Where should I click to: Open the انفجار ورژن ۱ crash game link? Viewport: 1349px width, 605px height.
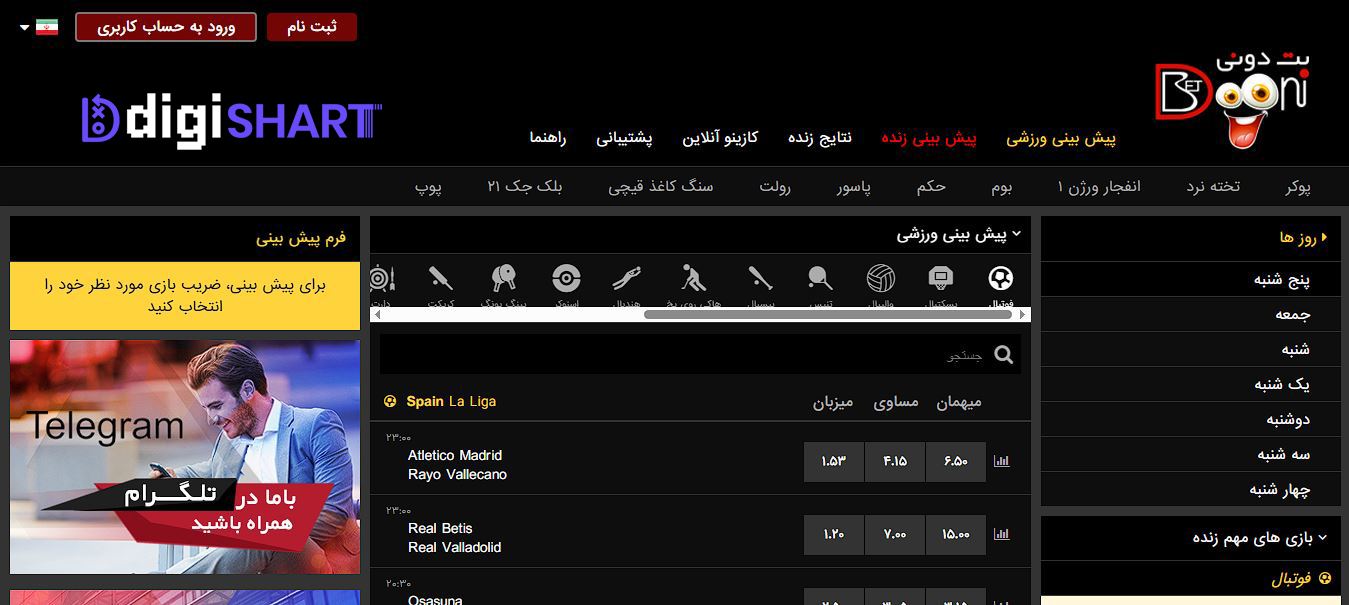click(1099, 187)
